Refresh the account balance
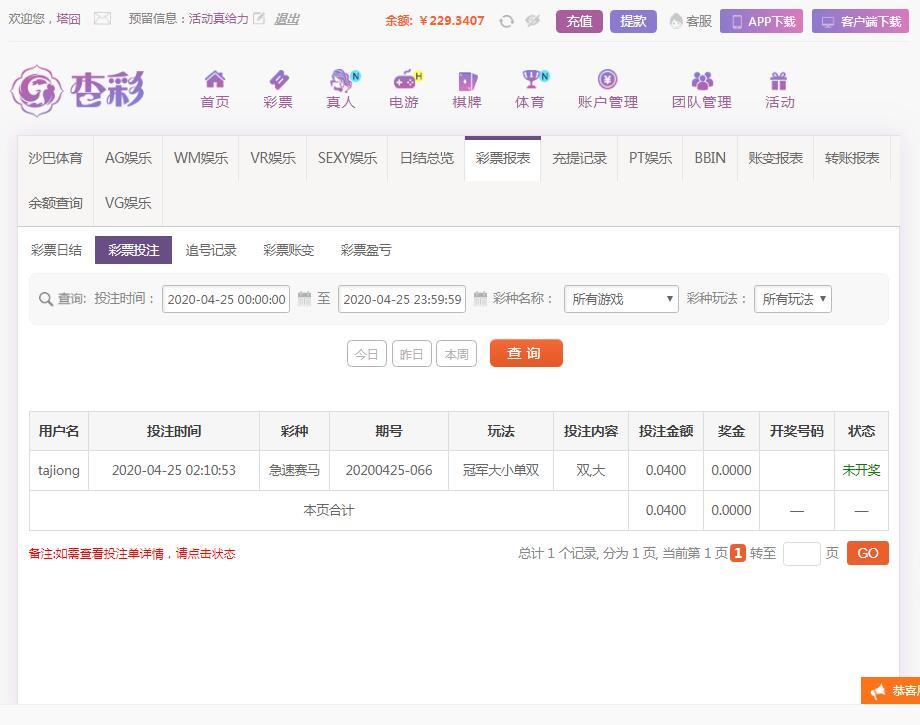This screenshot has width=920, height=725. pos(507,21)
